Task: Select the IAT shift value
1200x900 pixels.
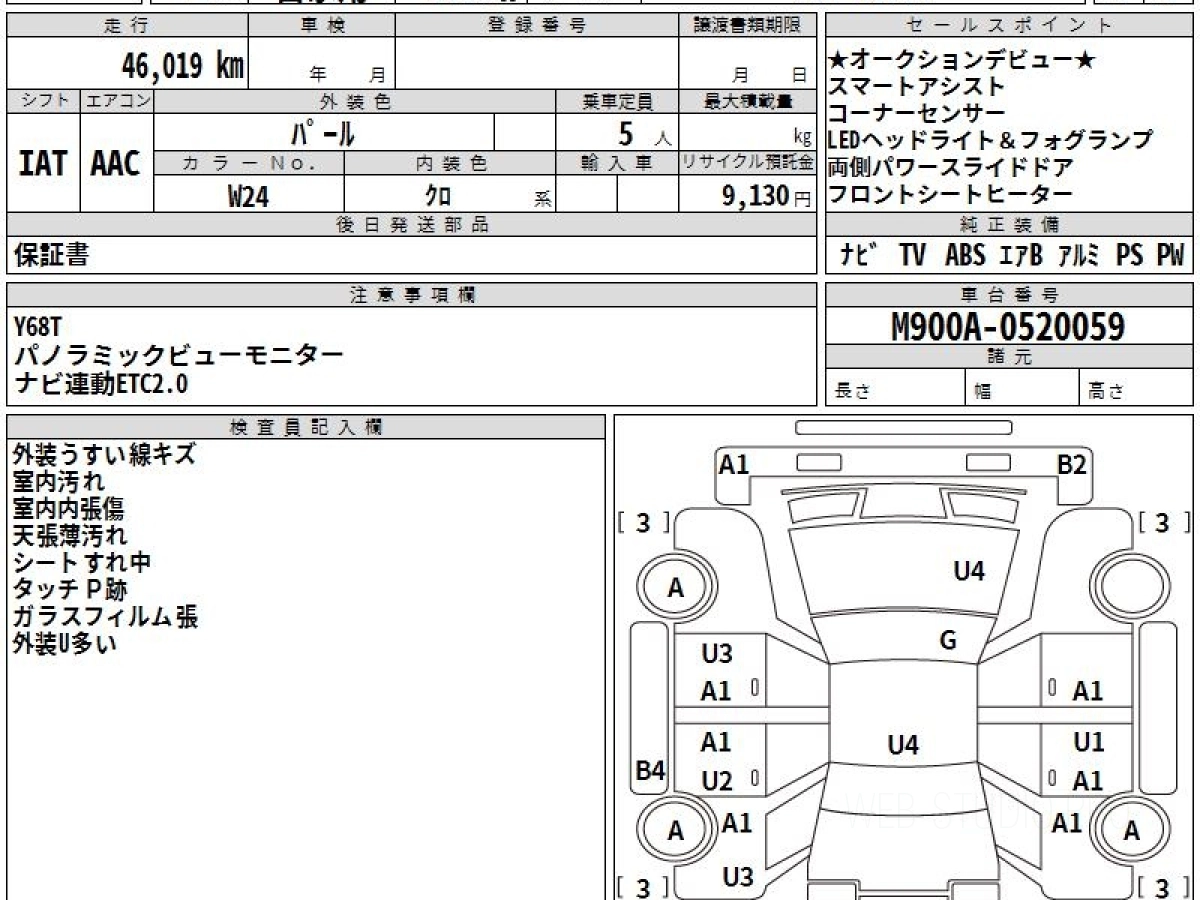Action: (43, 163)
